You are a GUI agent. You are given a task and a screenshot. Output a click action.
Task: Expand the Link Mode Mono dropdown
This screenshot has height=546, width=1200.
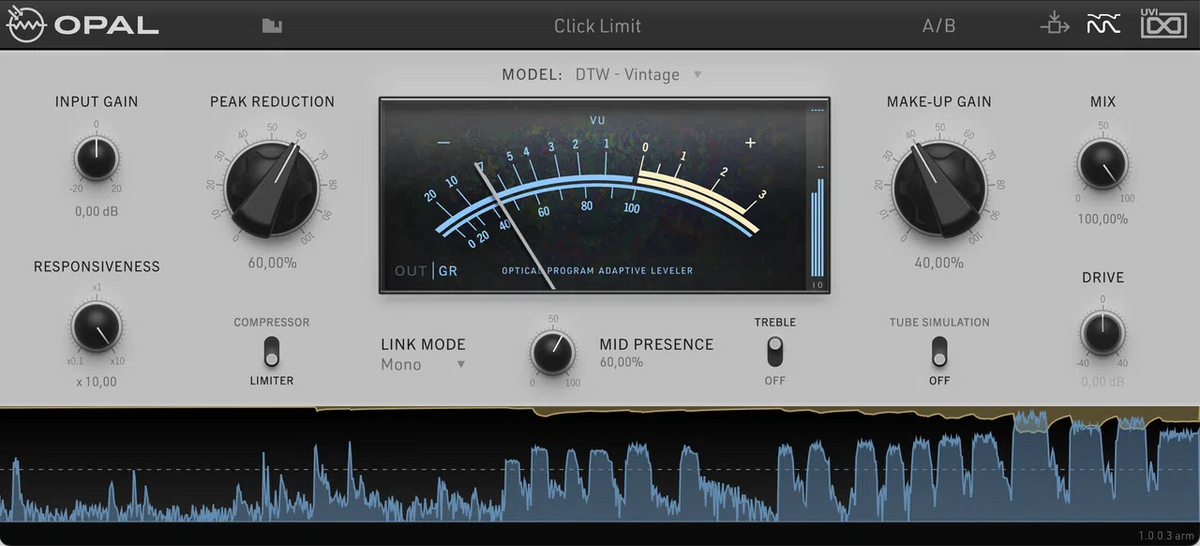coord(423,365)
